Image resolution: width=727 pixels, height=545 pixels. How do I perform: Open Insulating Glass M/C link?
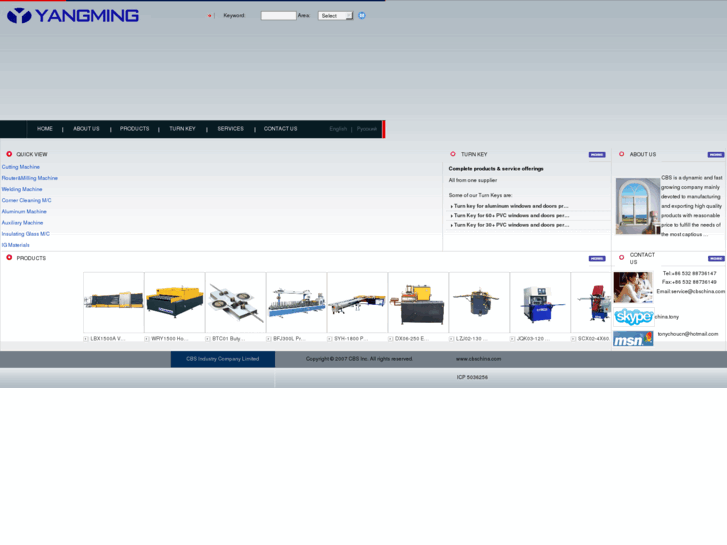[x=26, y=234]
